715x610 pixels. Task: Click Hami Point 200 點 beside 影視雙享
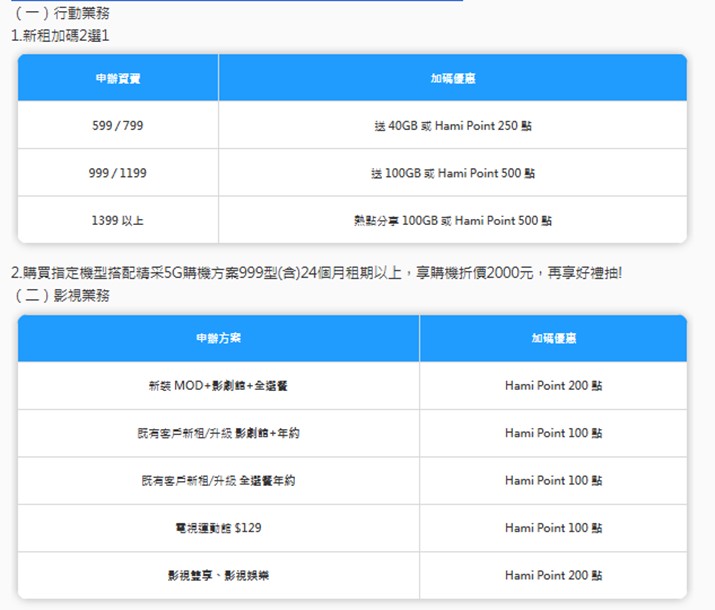[x=553, y=575]
